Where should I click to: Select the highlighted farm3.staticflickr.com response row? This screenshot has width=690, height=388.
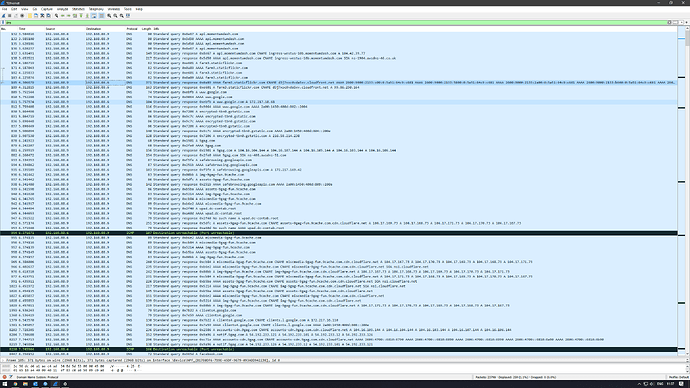[x=339, y=82]
